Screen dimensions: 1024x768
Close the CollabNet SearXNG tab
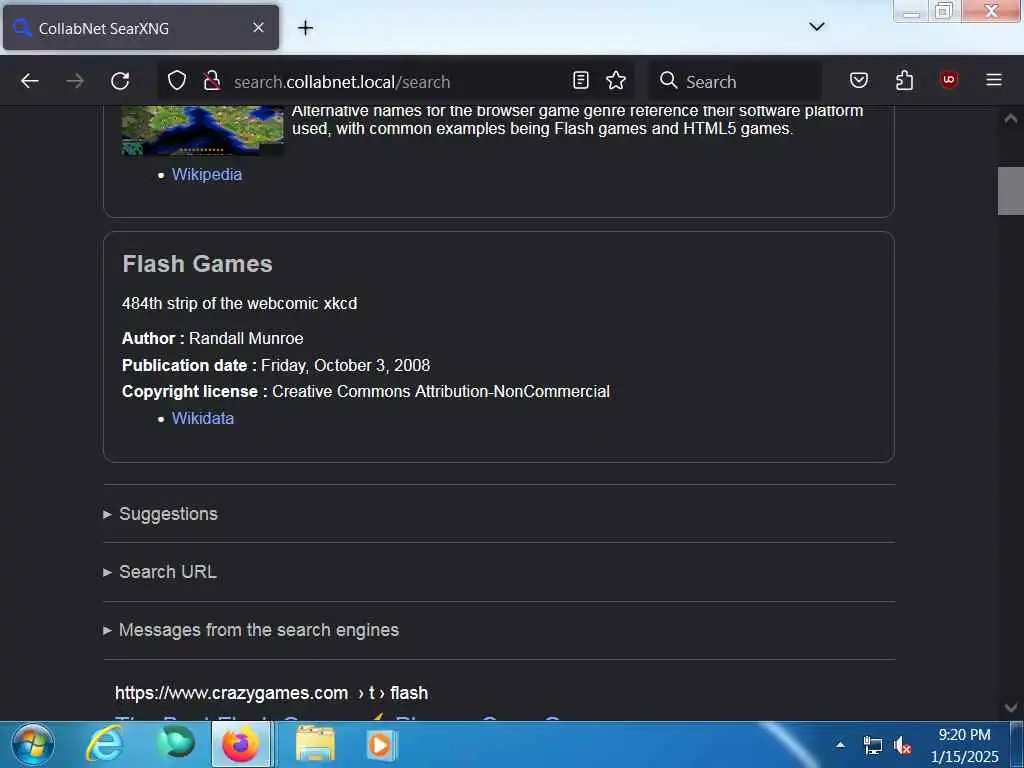pyautogui.click(x=259, y=27)
